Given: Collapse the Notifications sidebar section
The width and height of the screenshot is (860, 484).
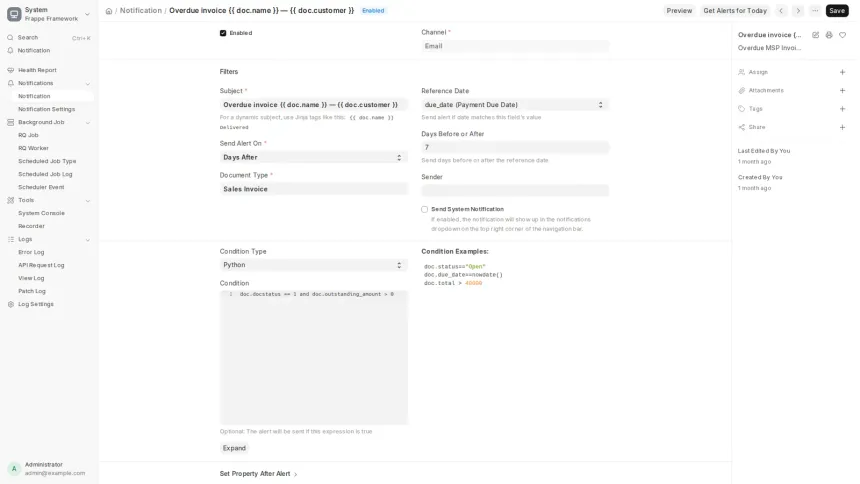Looking at the screenshot, I should click(88, 83).
